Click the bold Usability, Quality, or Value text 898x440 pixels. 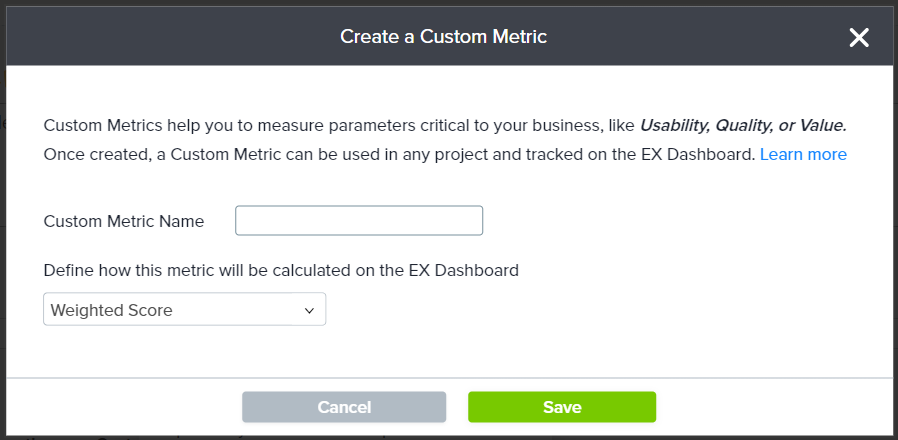click(743, 125)
